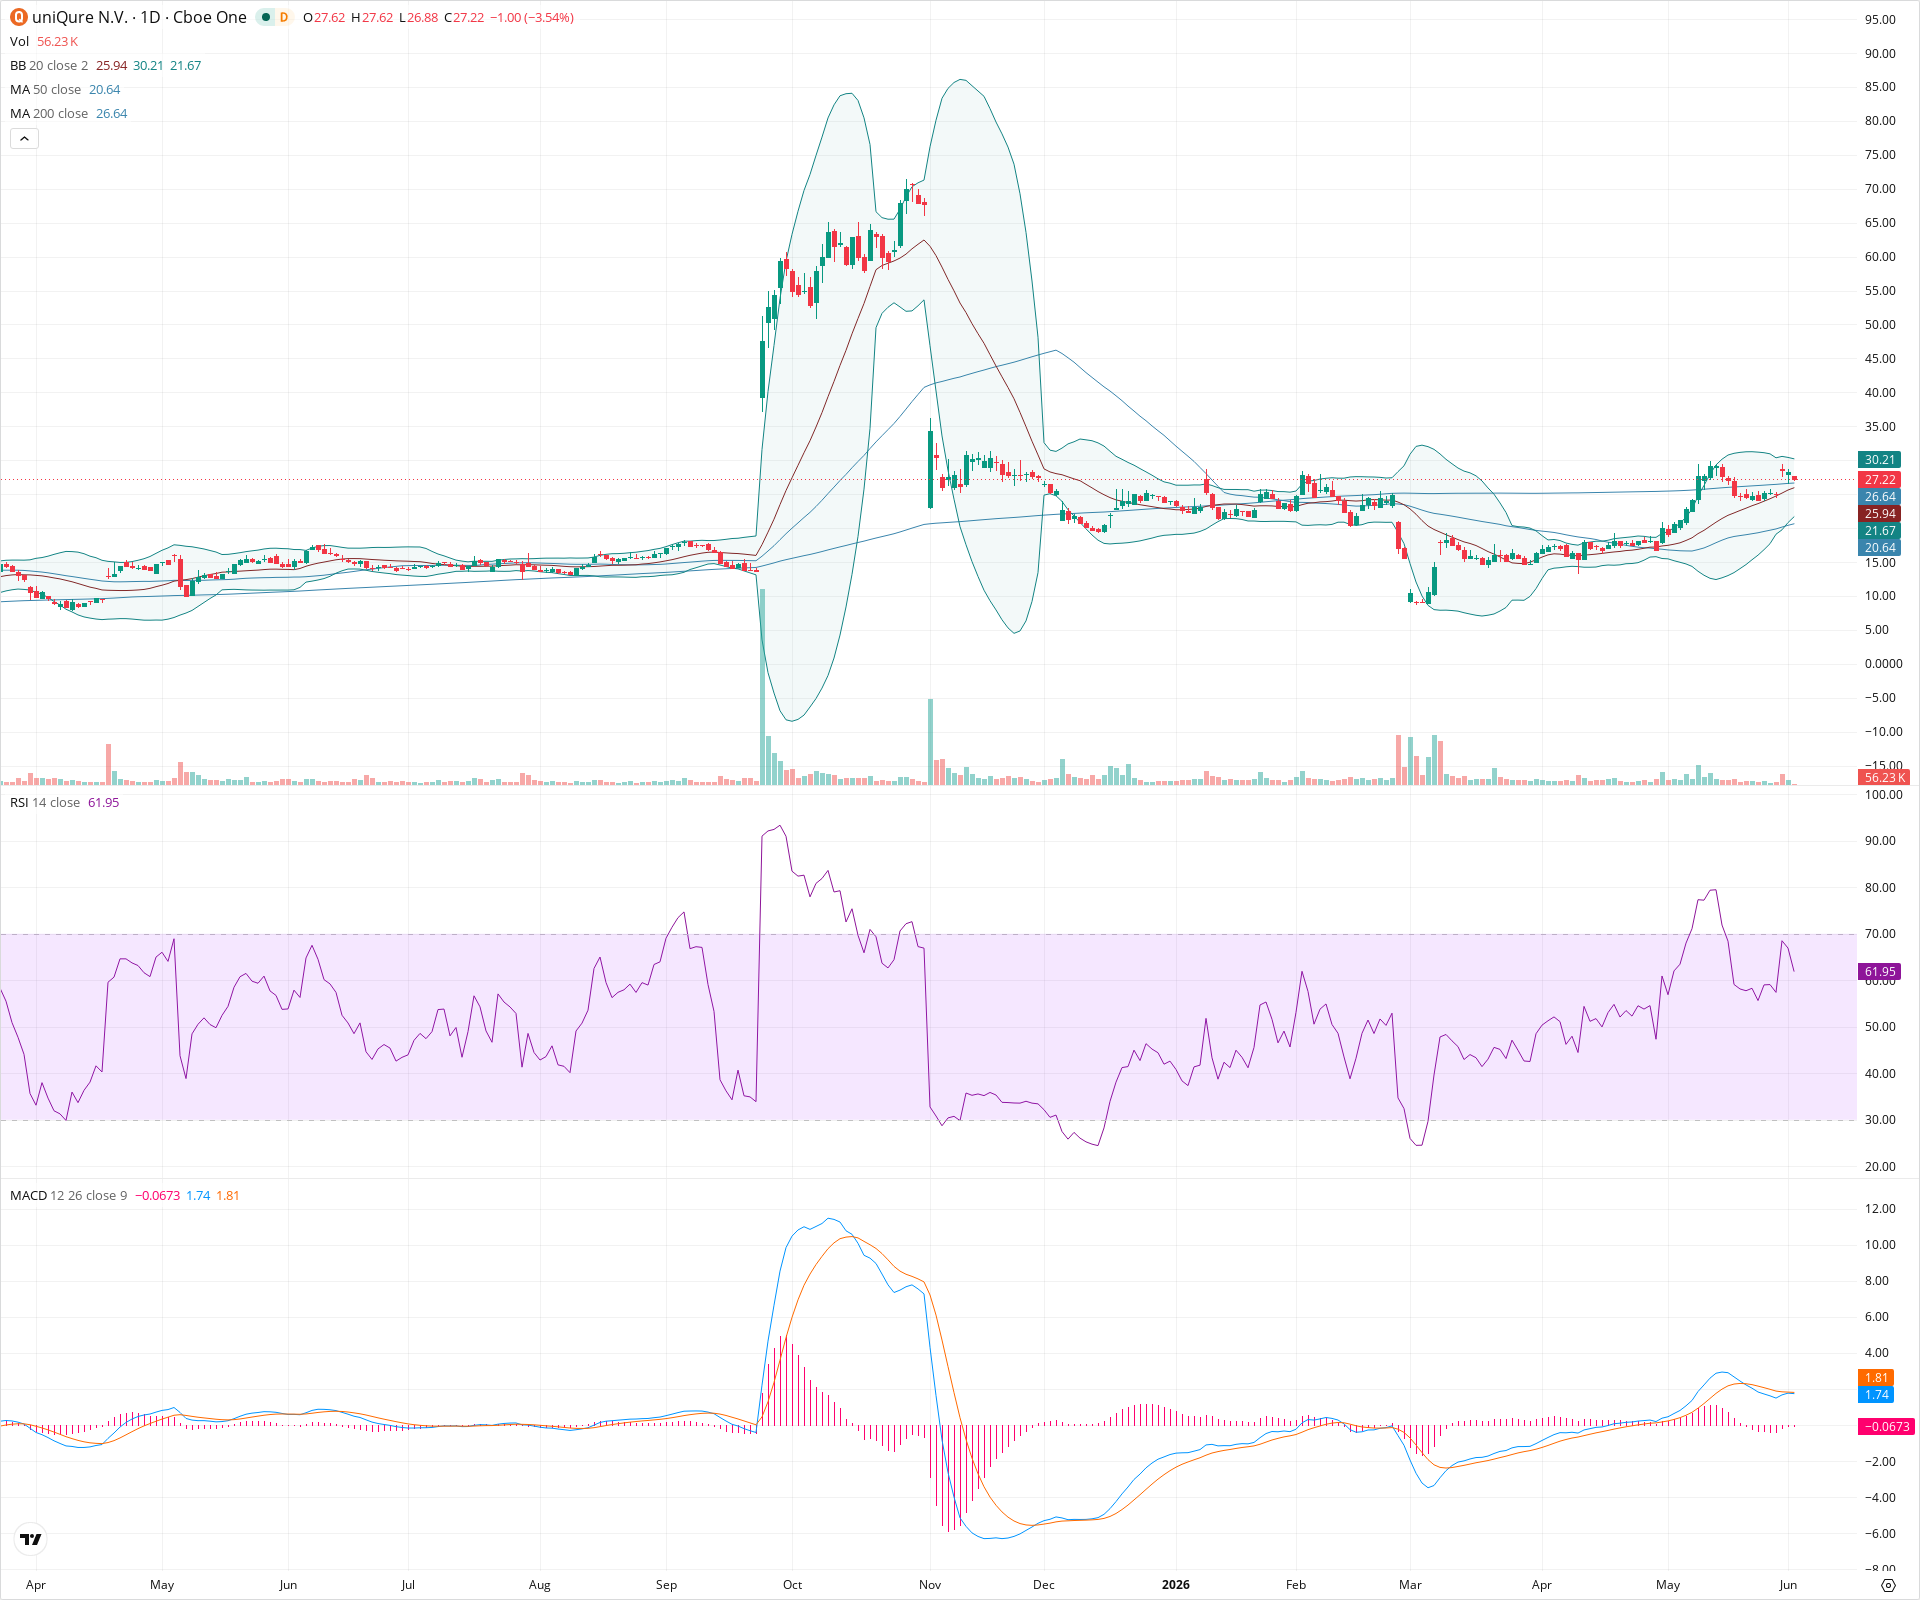Select the uniQure N.V. · 1D · Cboe One title

[x=139, y=17]
